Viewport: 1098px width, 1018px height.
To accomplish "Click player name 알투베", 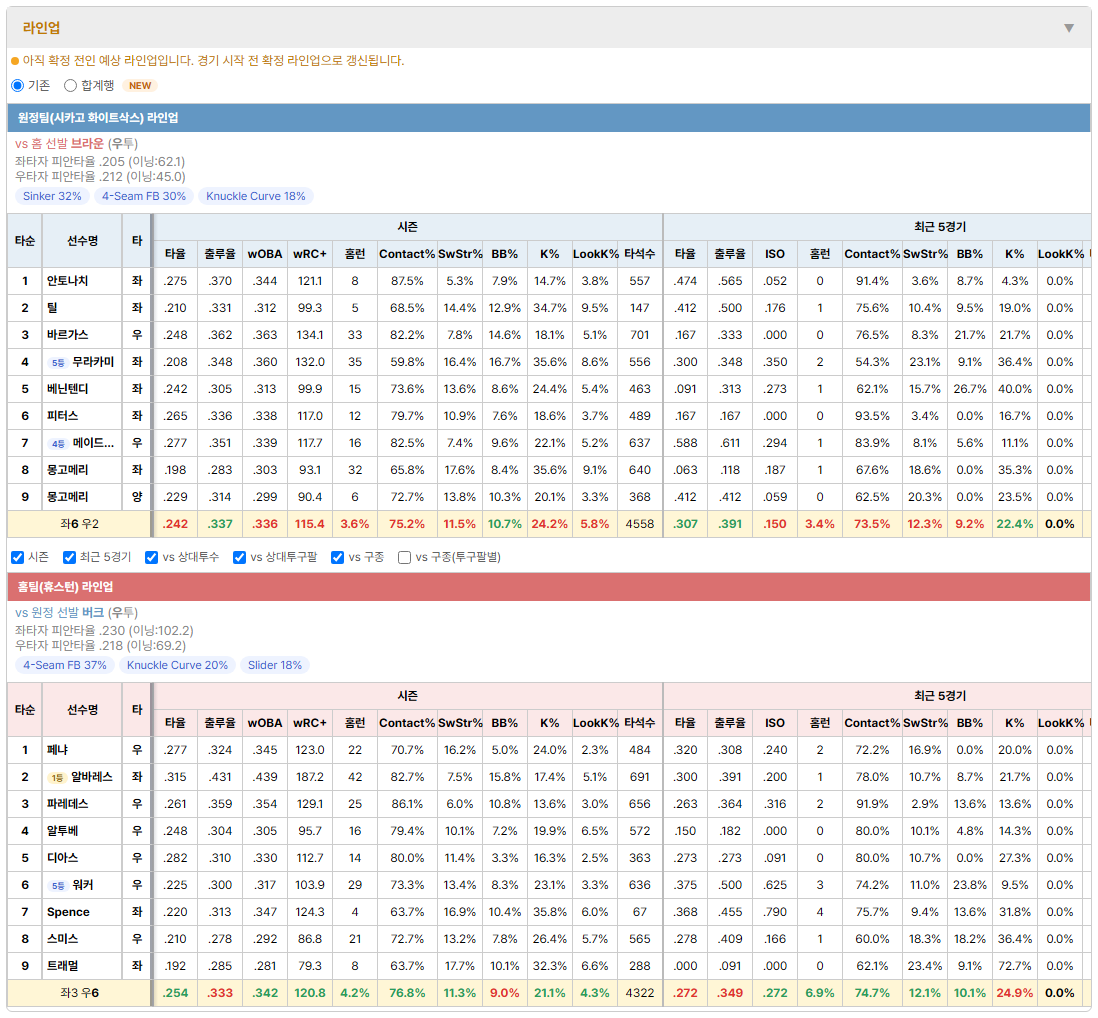I will pyautogui.click(x=62, y=832).
